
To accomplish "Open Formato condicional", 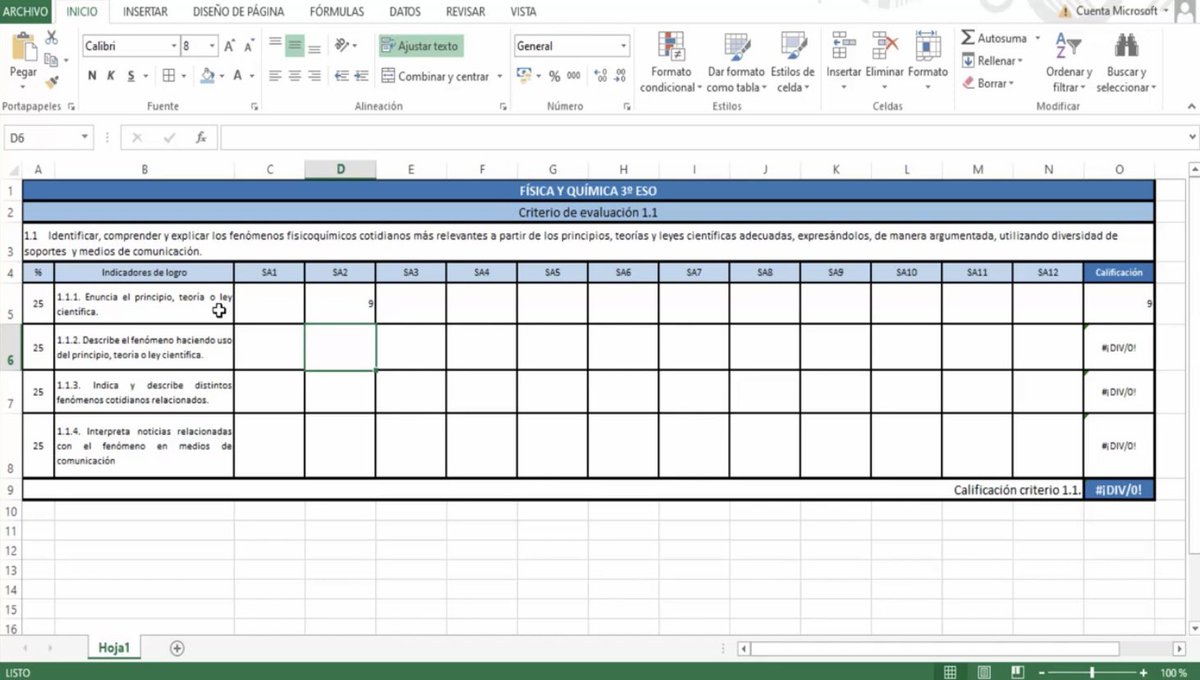I will [671, 61].
